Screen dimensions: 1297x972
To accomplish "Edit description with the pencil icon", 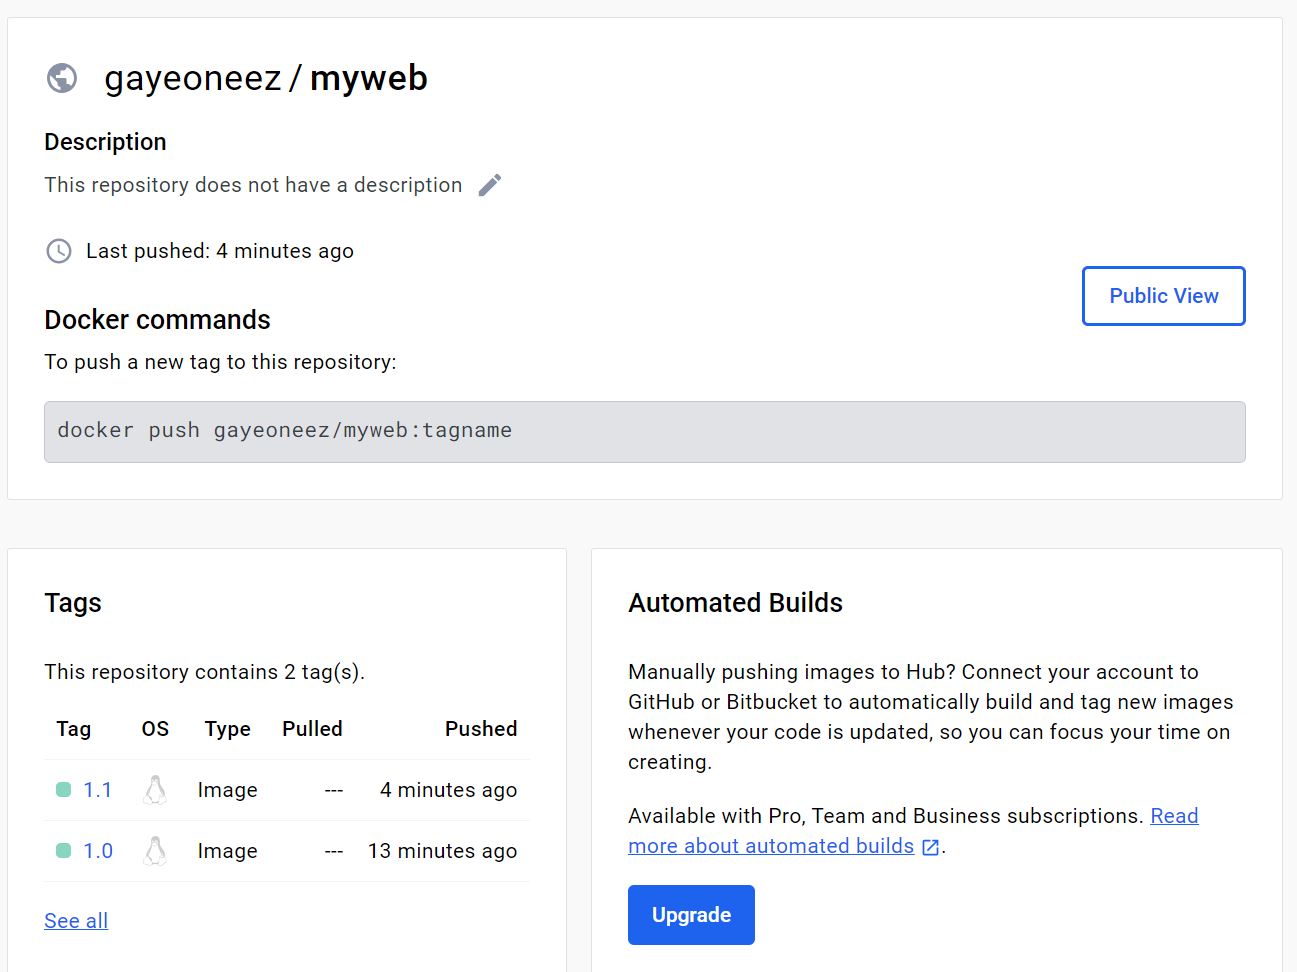I will (x=490, y=185).
